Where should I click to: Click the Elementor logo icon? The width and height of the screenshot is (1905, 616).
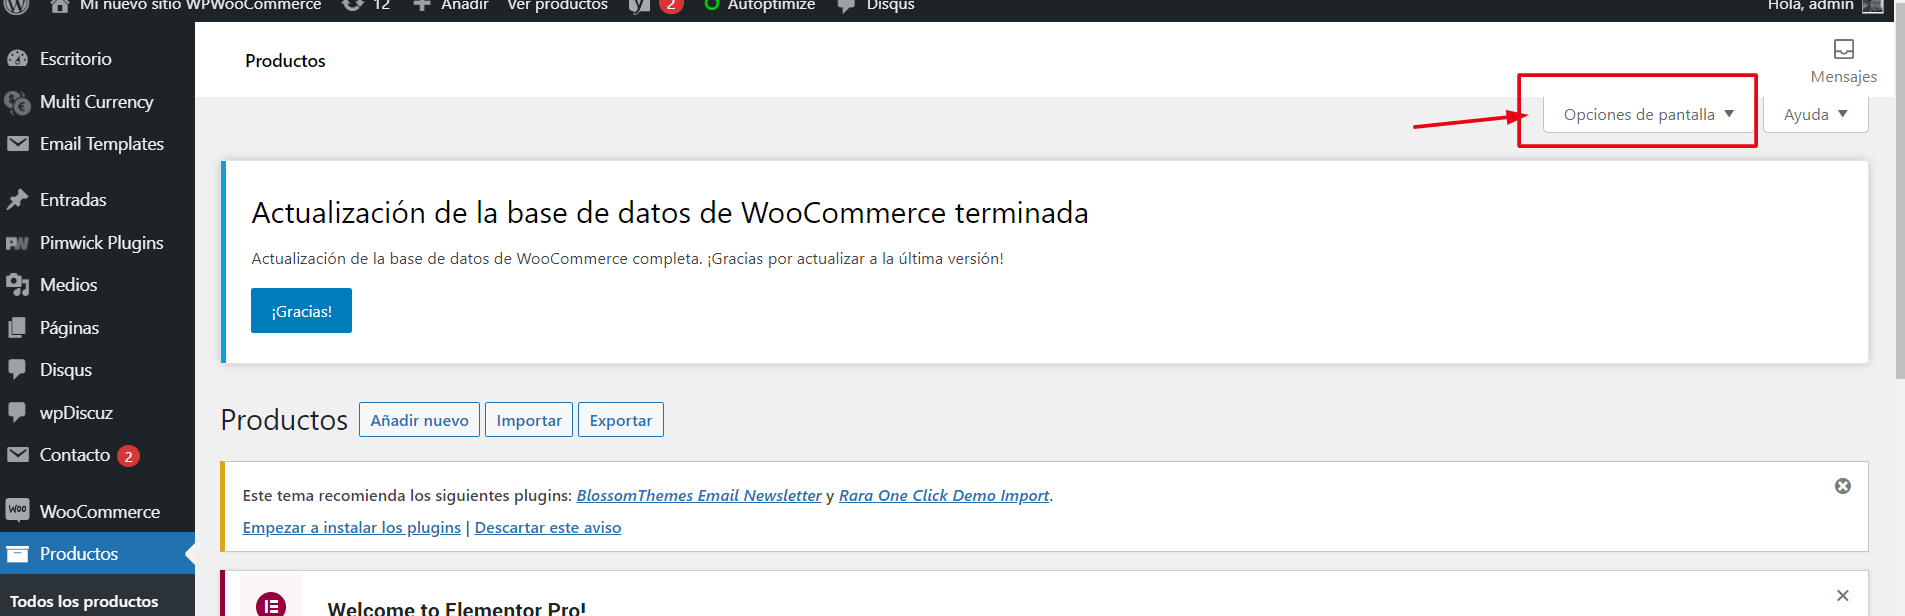(x=271, y=604)
